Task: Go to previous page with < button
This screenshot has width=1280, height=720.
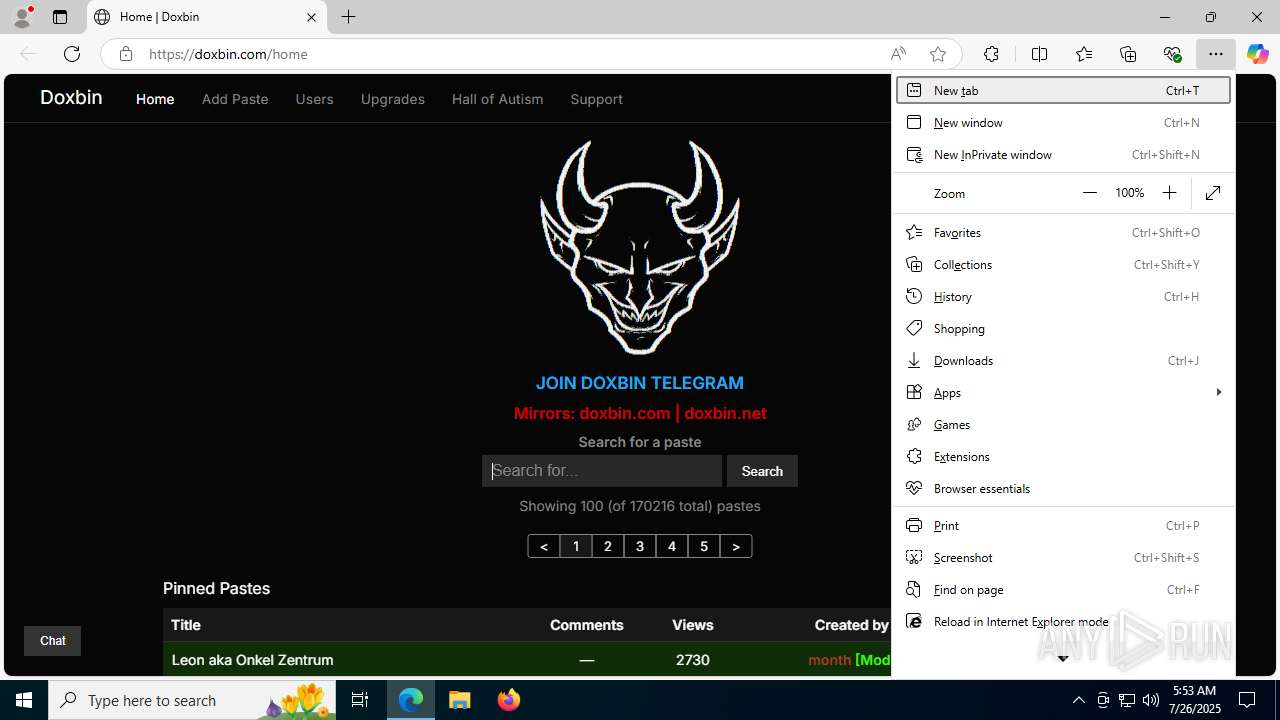Action: click(x=544, y=546)
